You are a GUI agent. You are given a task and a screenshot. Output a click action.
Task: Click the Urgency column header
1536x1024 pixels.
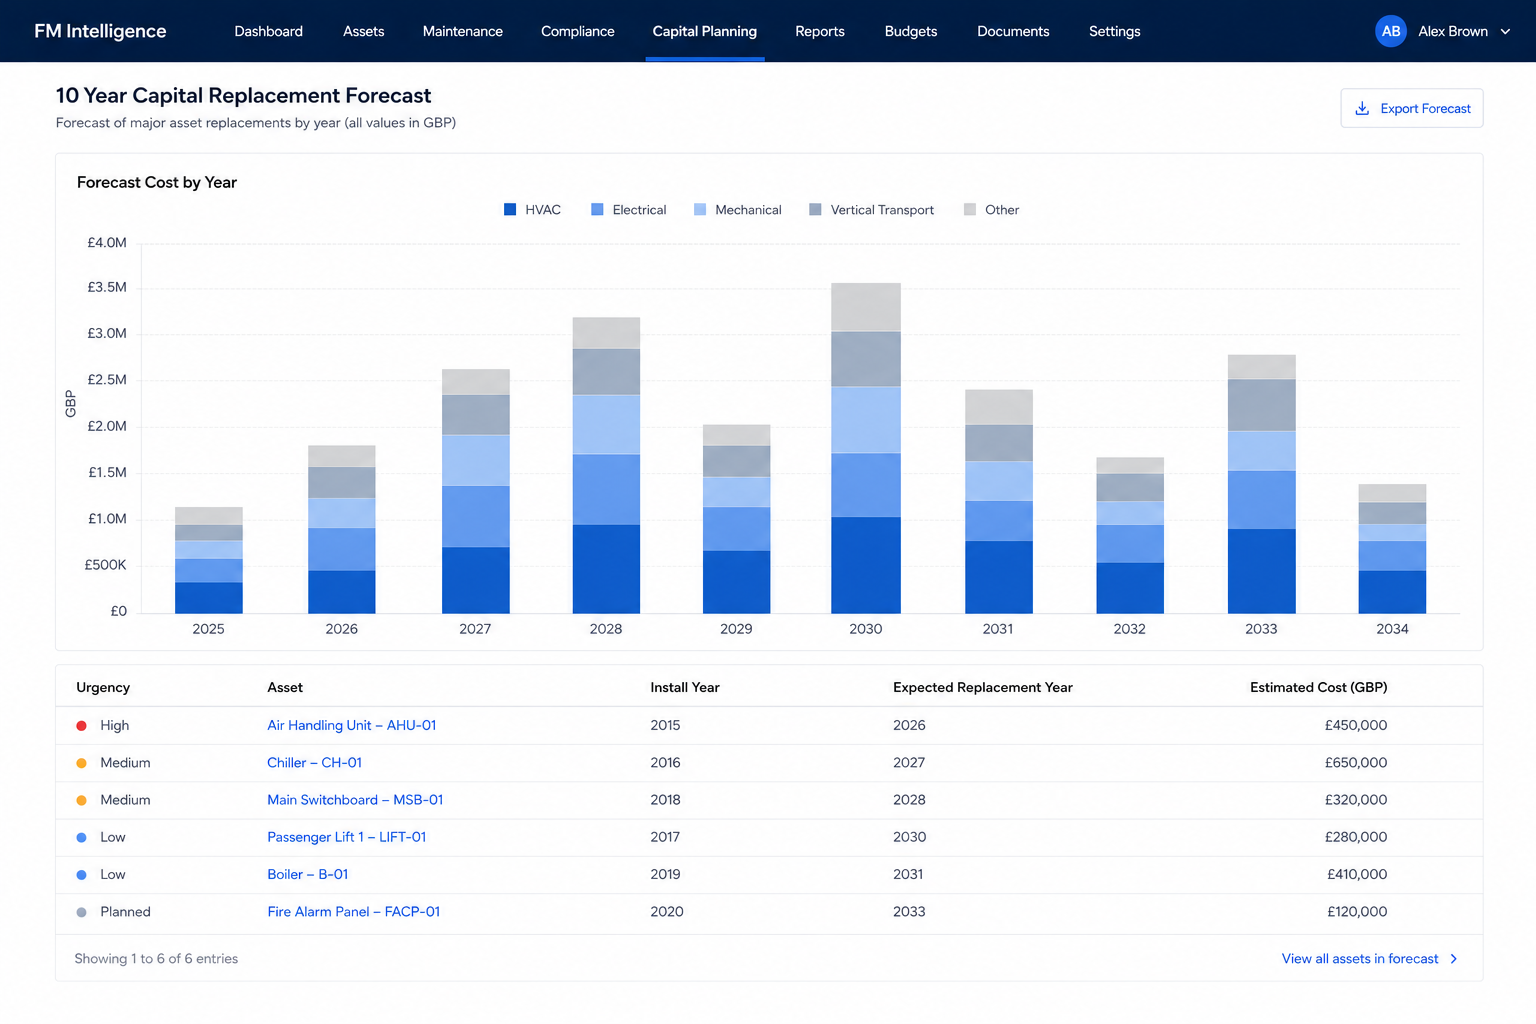[103, 688]
